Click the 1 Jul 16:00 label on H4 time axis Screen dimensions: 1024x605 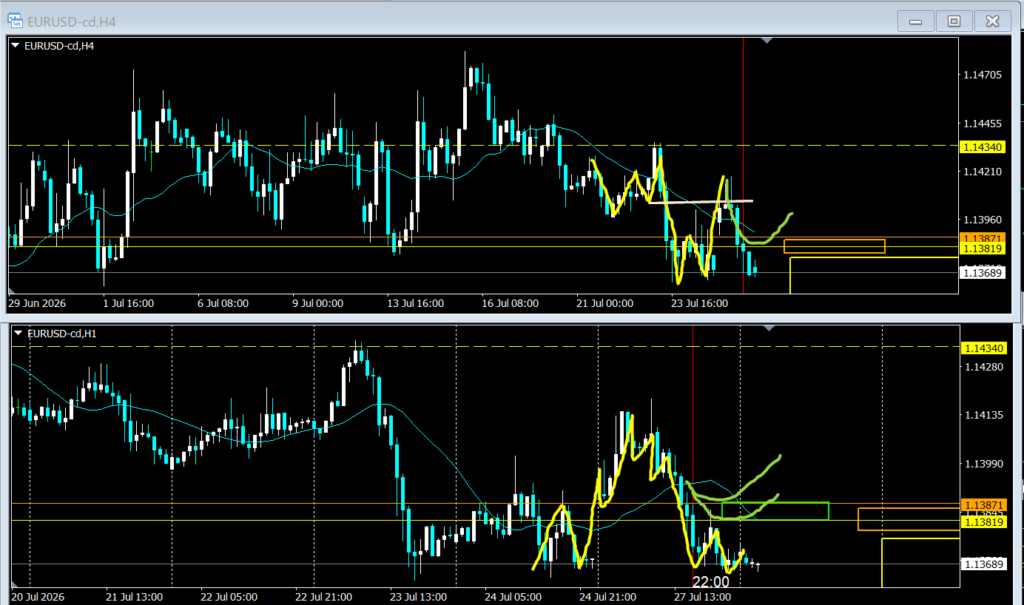[128, 303]
